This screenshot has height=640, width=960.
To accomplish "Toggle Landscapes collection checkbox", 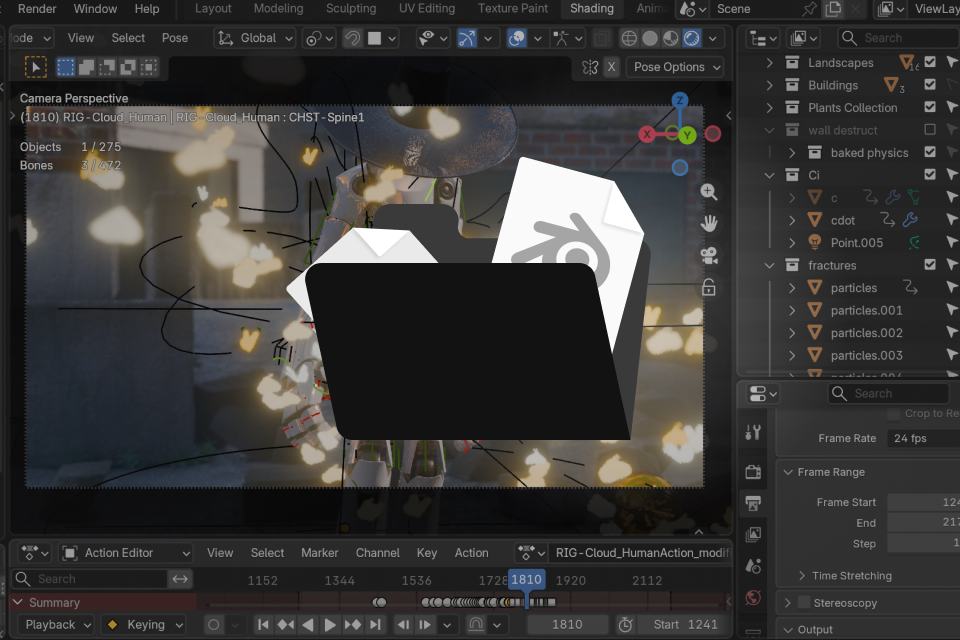I will tap(930, 62).
